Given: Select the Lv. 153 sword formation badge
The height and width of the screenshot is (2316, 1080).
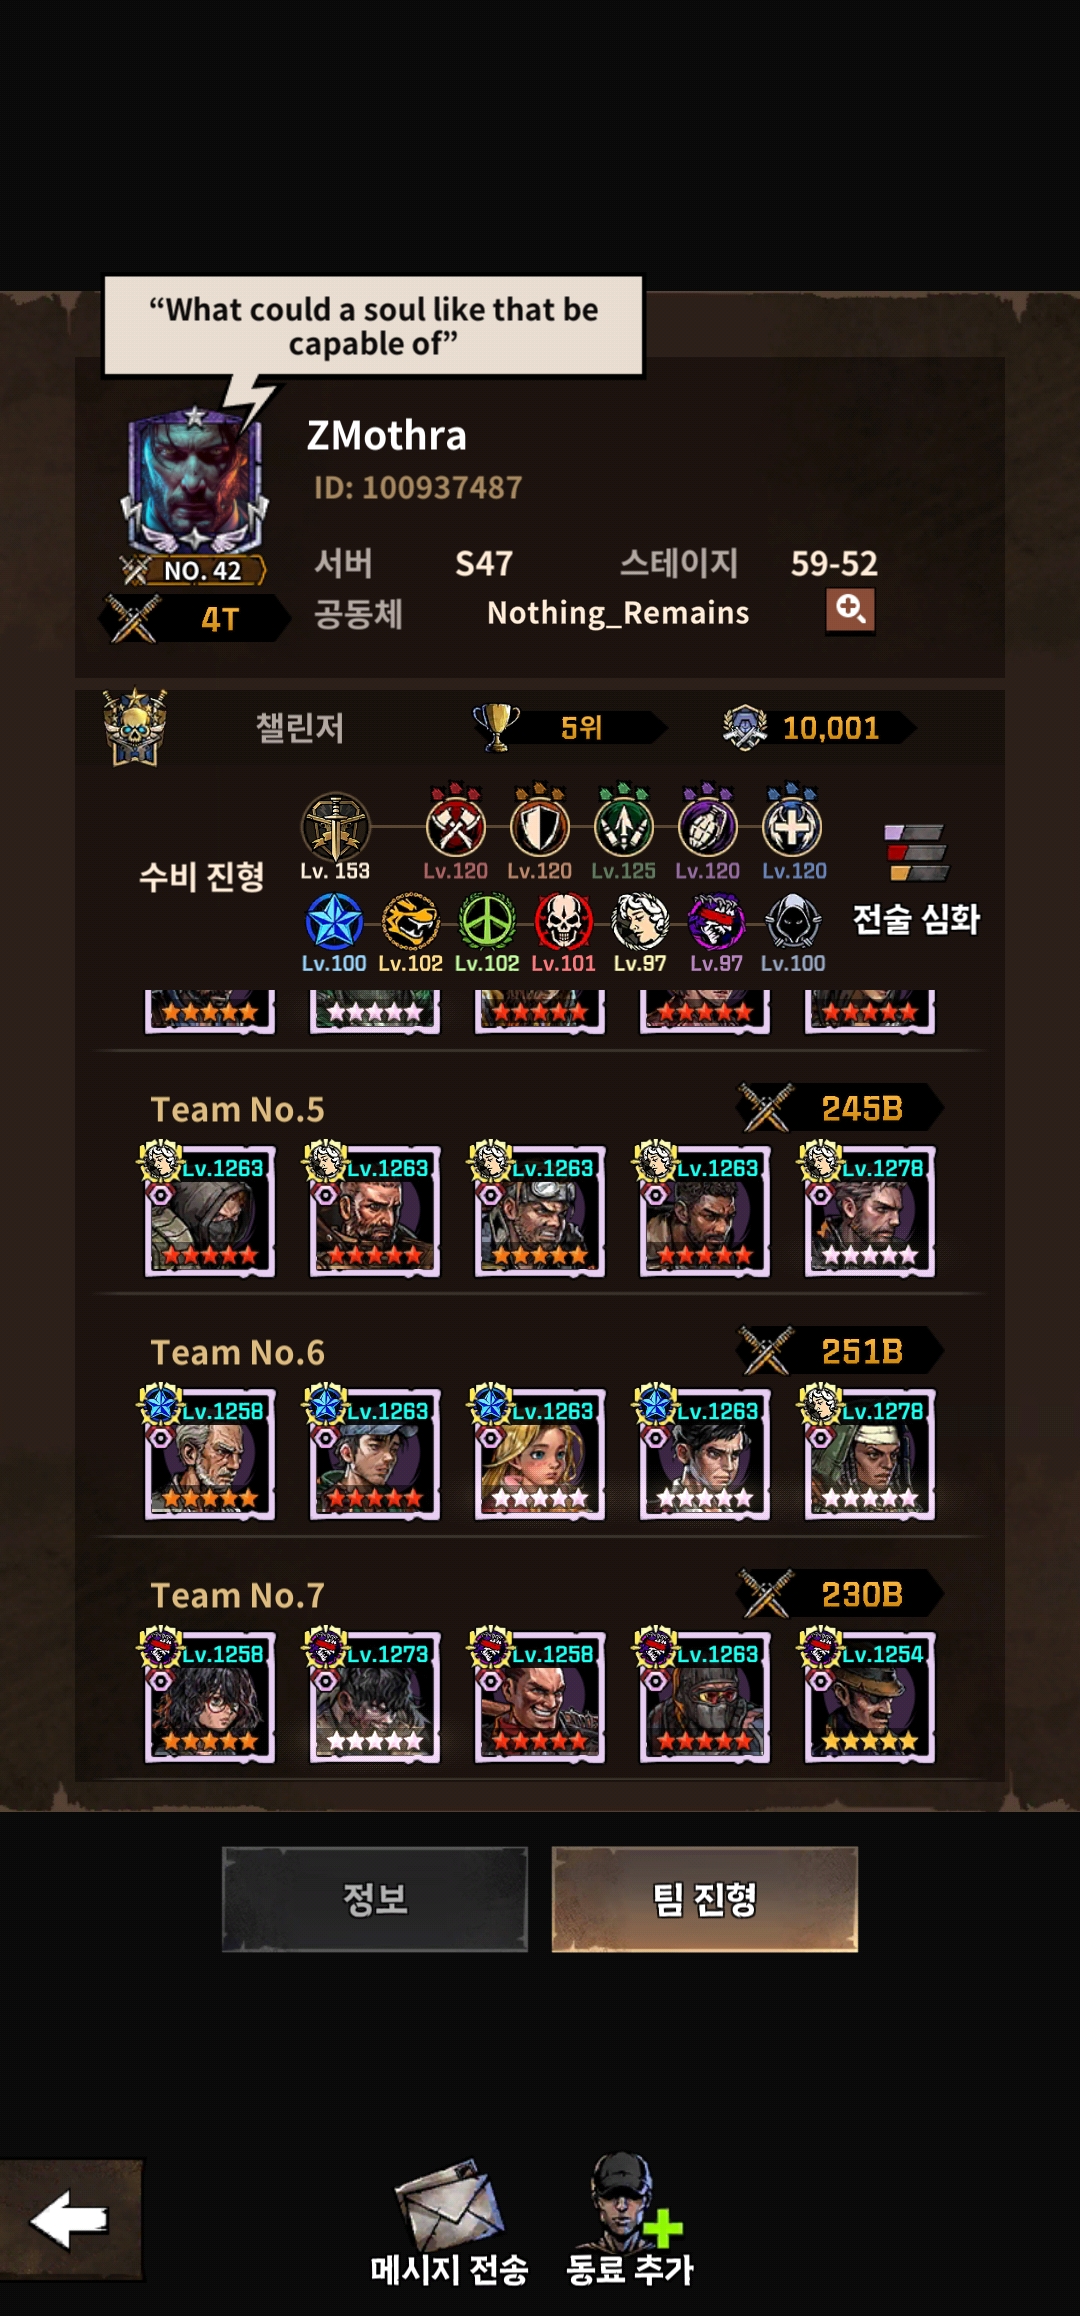Looking at the screenshot, I should click(336, 828).
